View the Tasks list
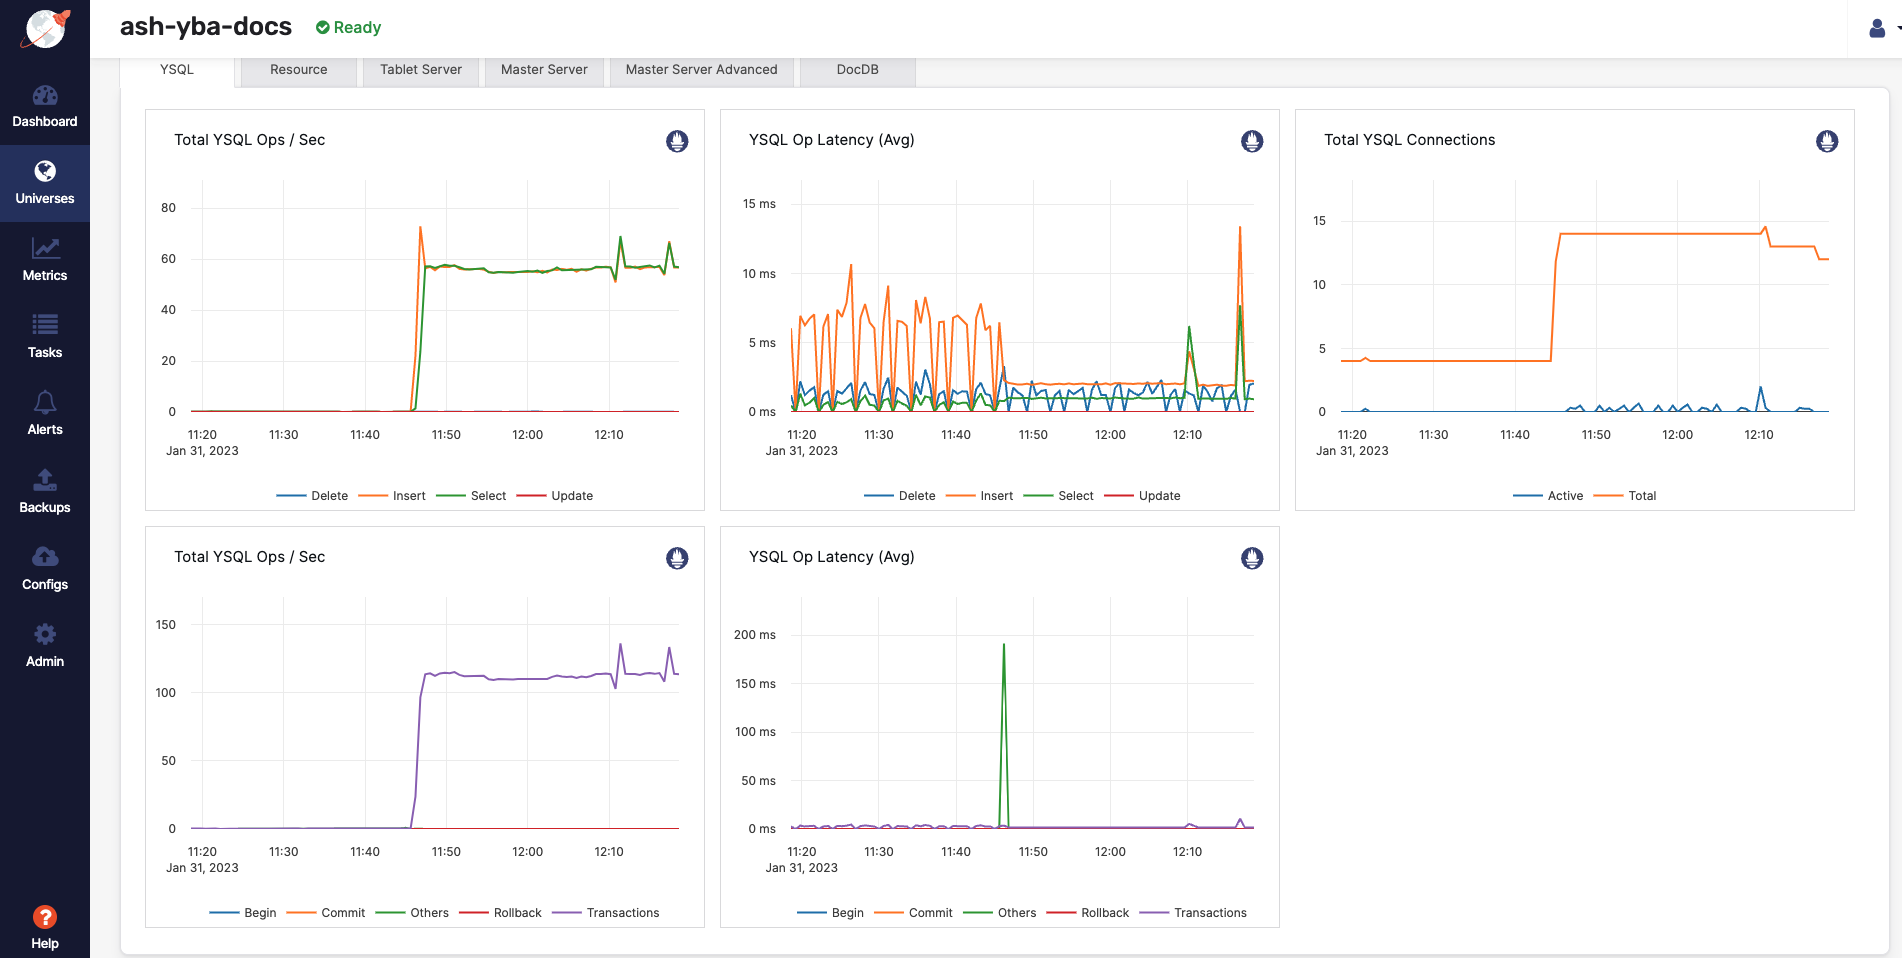Viewport: 1902px width, 958px height. [x=45, y=337]
